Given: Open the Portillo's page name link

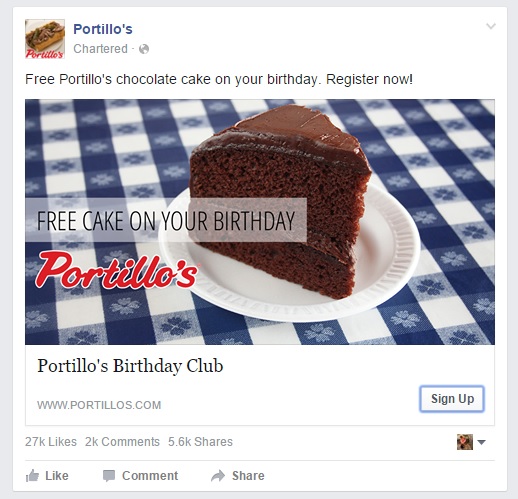Looking at the screenshot, I should point(103,29).
